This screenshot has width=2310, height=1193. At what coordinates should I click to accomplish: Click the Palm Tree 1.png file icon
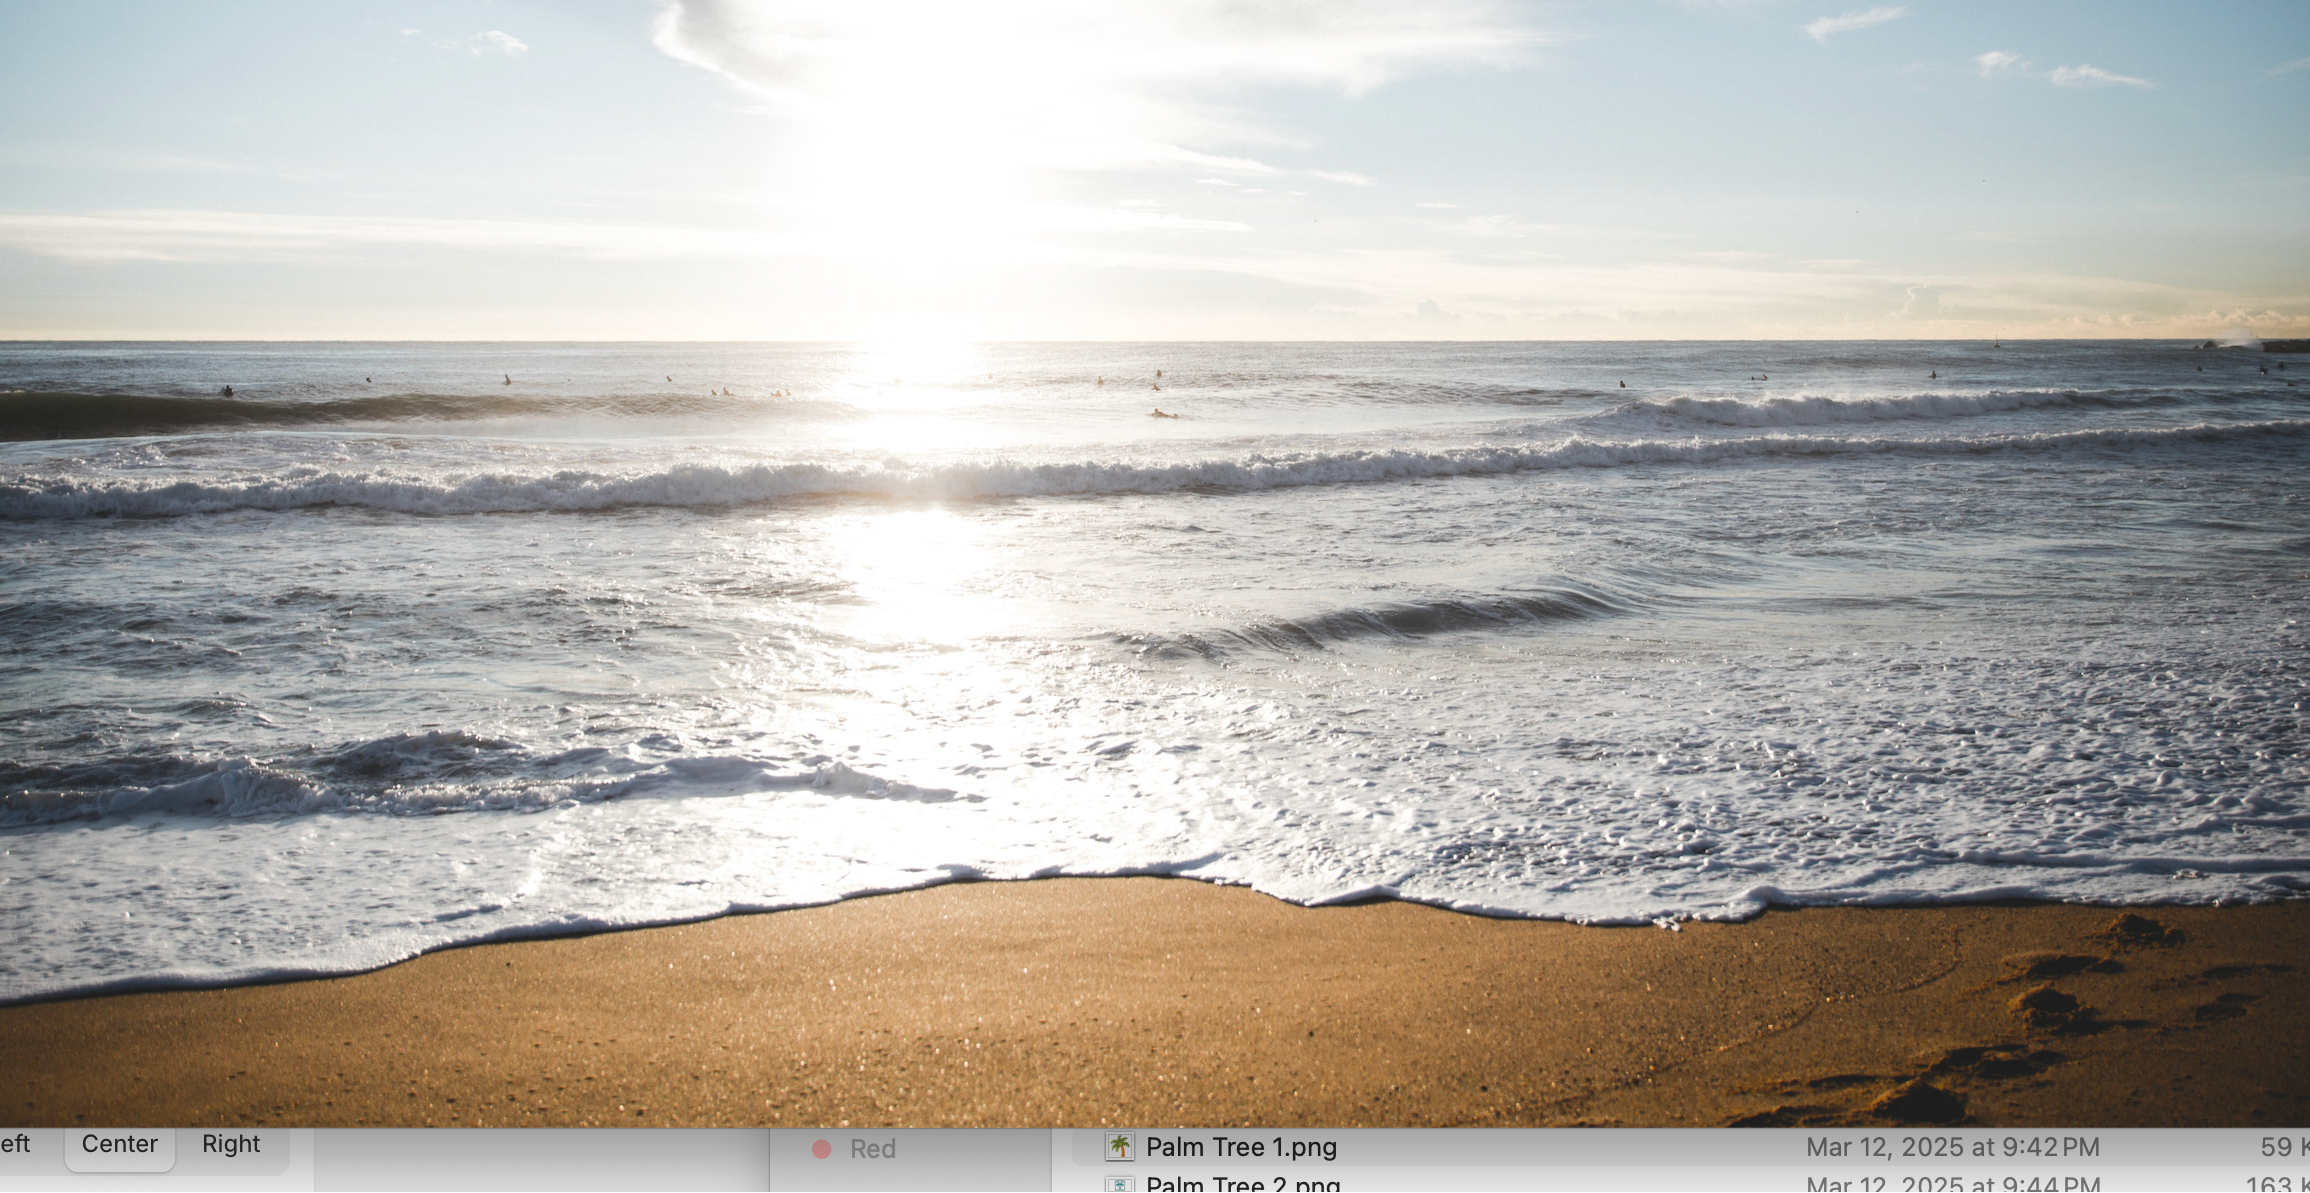pyautogui.click(x=1119, y=1147)
